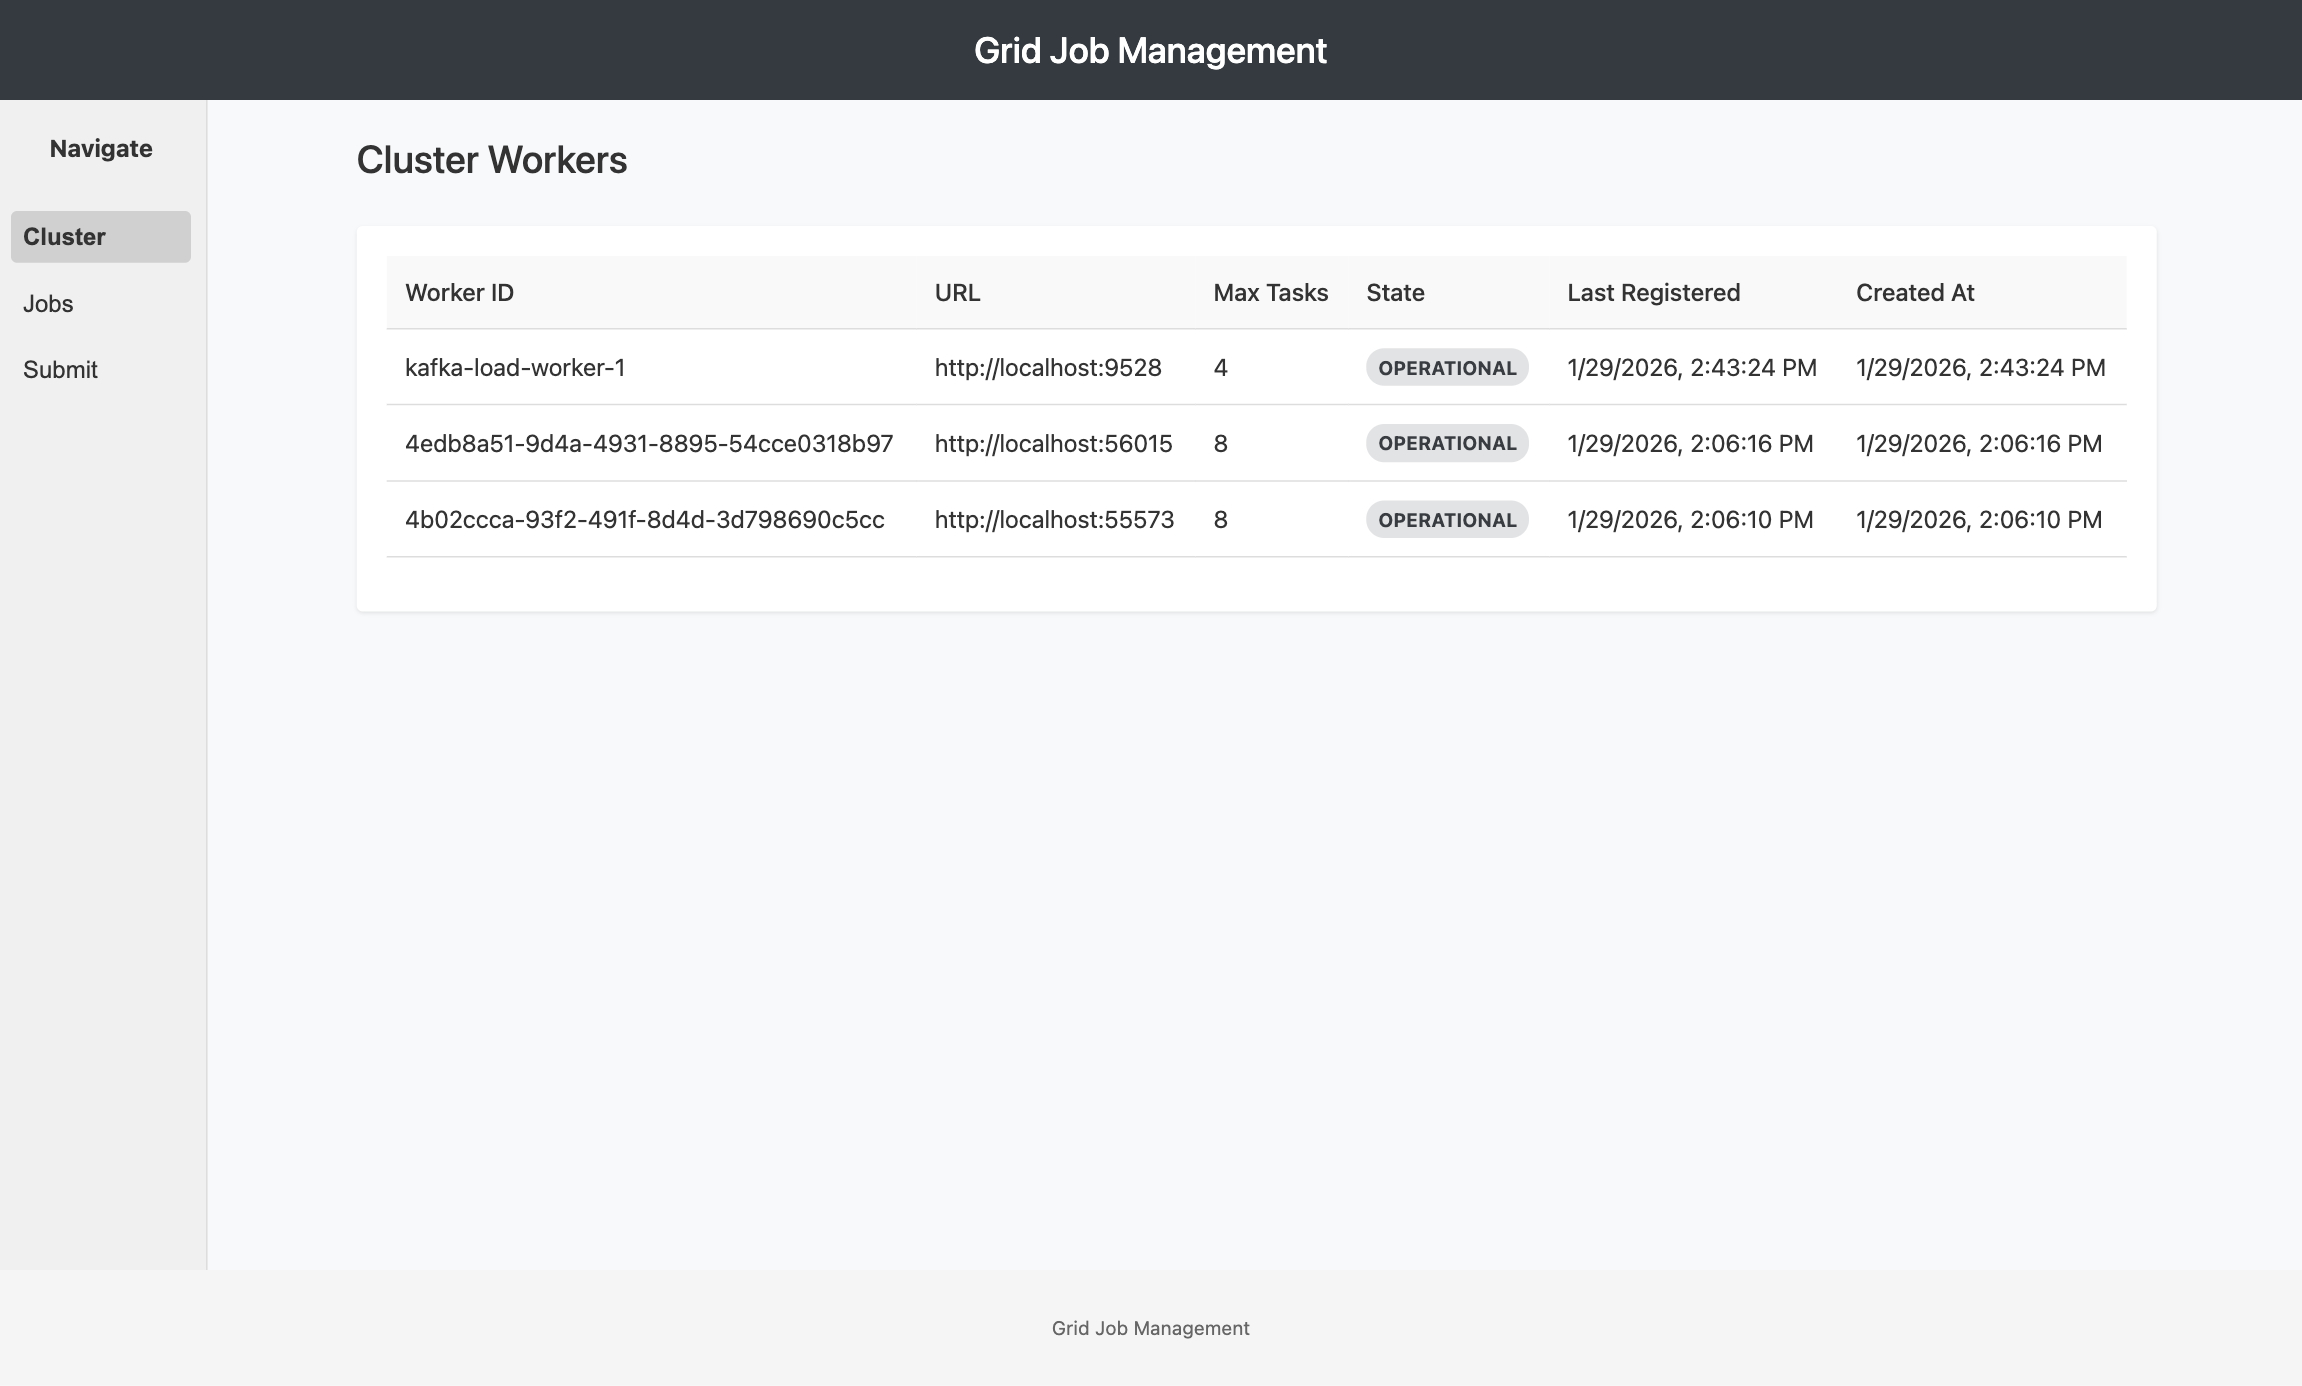This screenshot has height=1386, width=2302.
Task: Open the http://localhost:9528 URL
Action: (1047, 368)
